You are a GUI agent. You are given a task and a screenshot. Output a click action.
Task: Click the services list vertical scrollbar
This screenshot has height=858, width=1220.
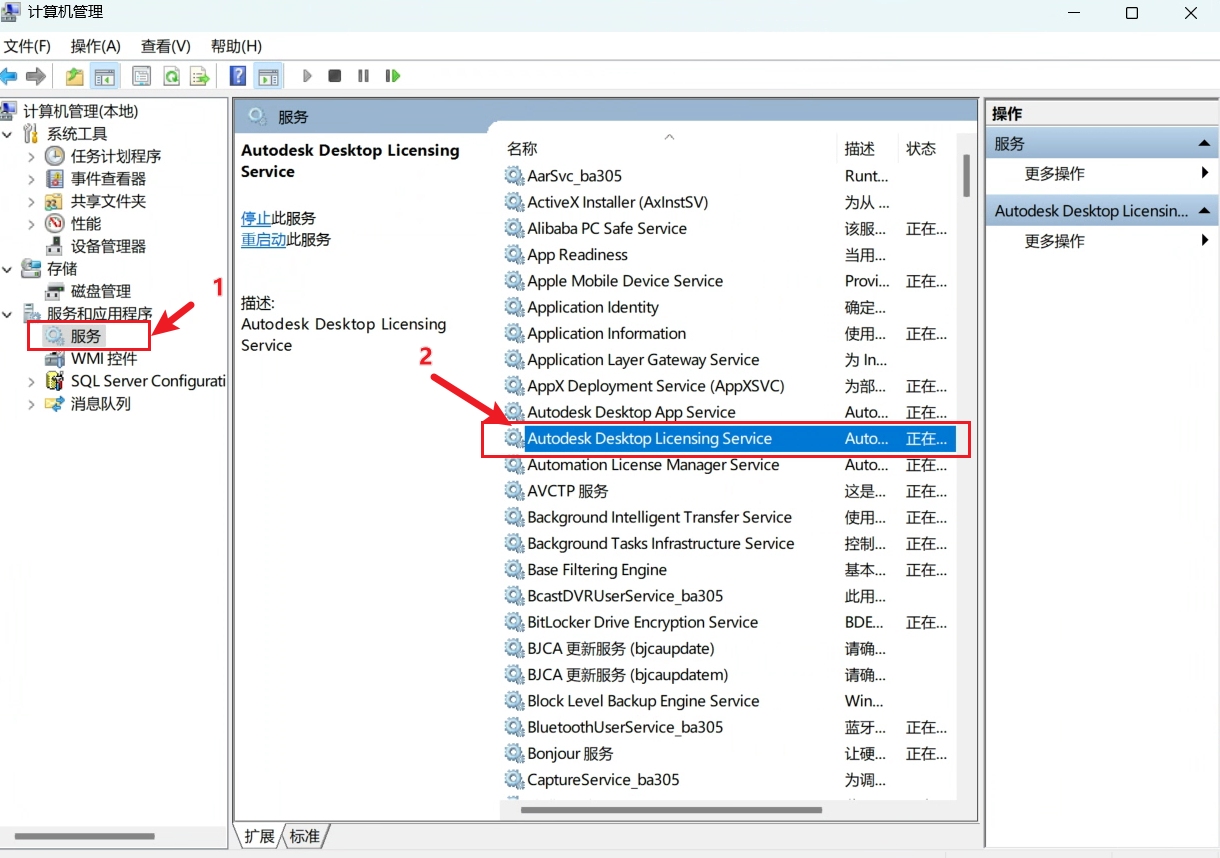[966, 176]
